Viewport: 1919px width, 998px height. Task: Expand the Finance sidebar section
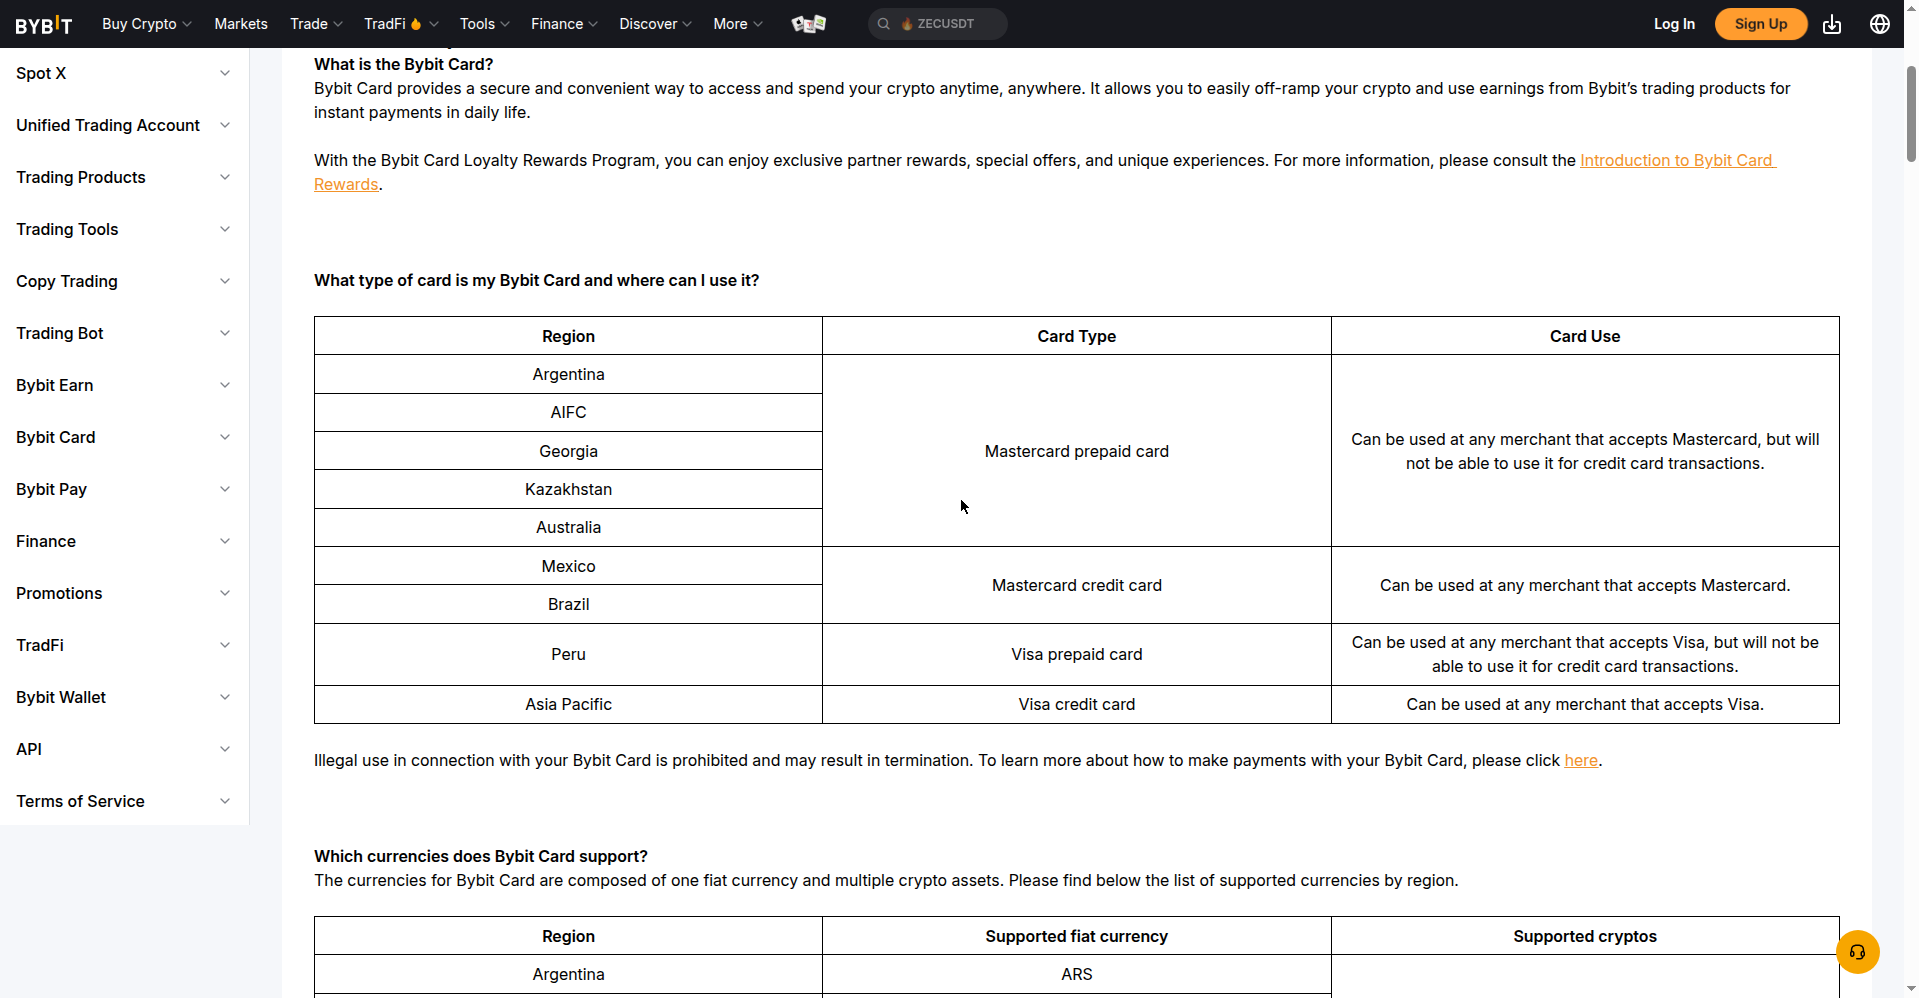tap(124, 541)
